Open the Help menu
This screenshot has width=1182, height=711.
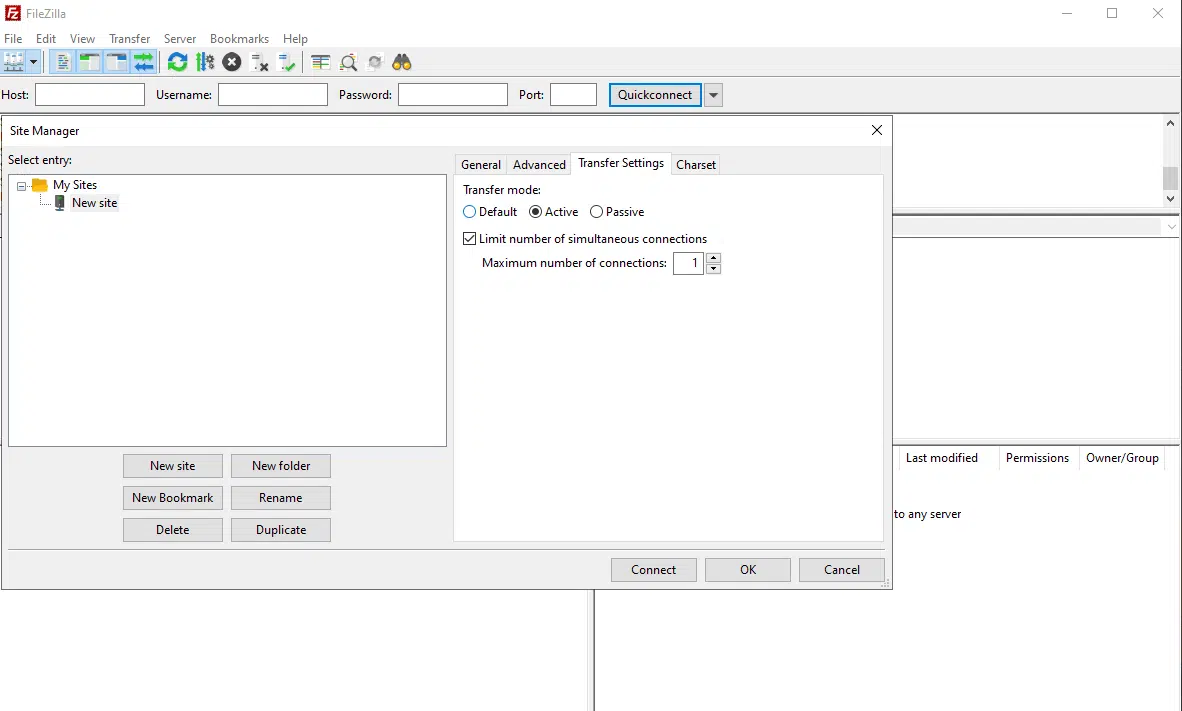click(x=295, y=38)
